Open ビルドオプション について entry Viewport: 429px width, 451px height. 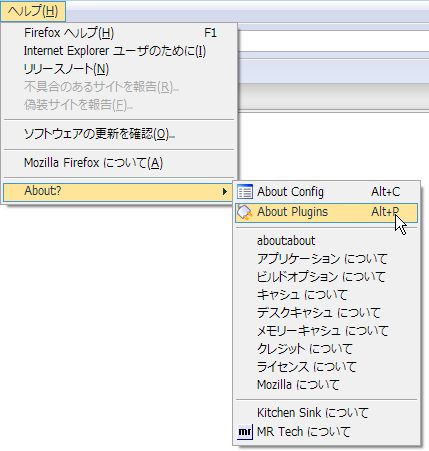pos(326,277)
